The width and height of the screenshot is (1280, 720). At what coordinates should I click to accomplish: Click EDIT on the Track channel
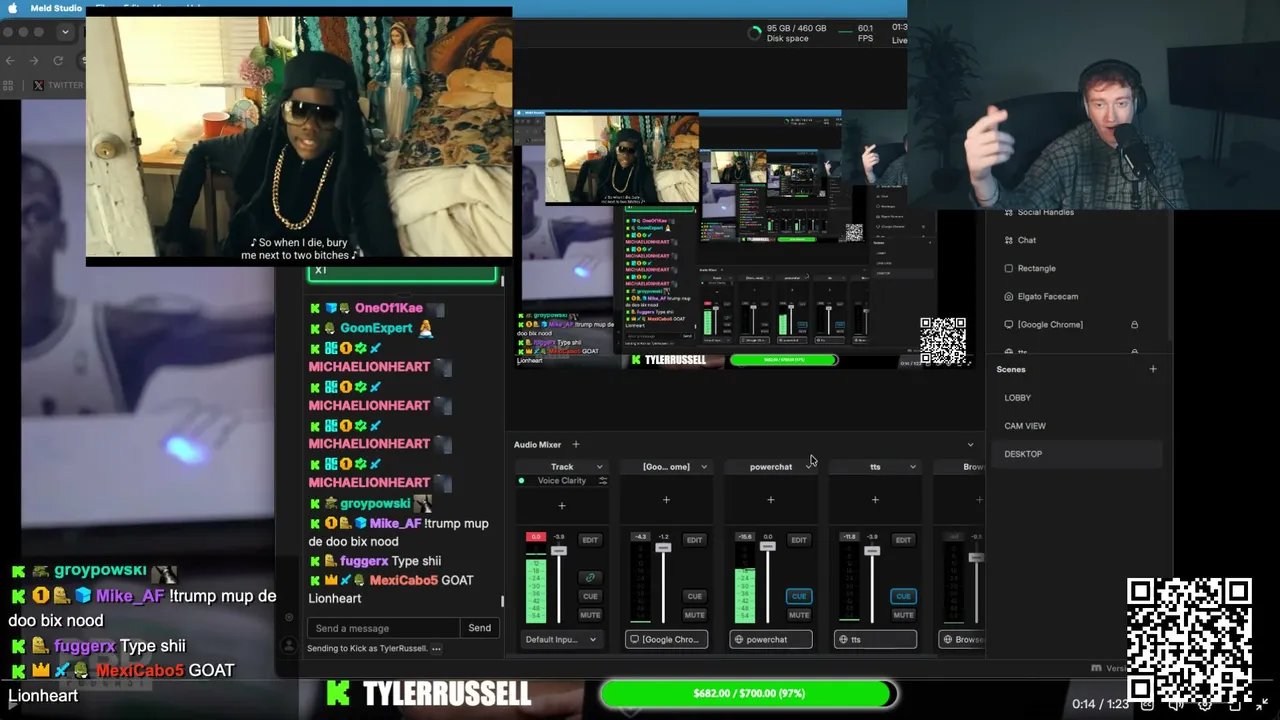pos(590,540)
